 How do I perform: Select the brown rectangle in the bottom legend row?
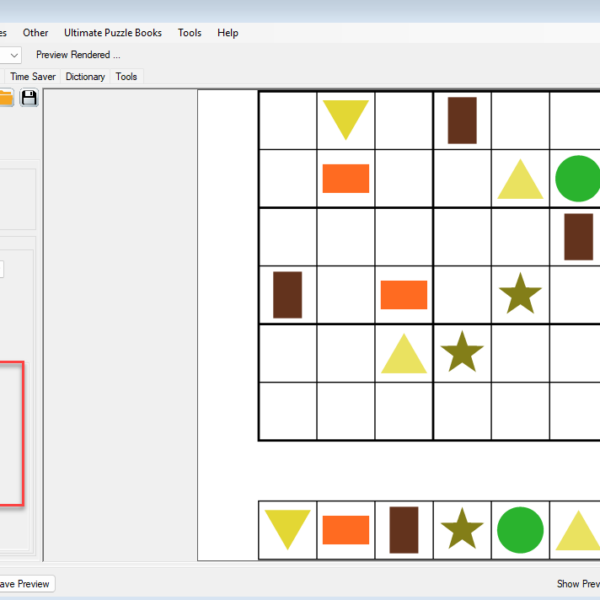[x=404, y=530]
